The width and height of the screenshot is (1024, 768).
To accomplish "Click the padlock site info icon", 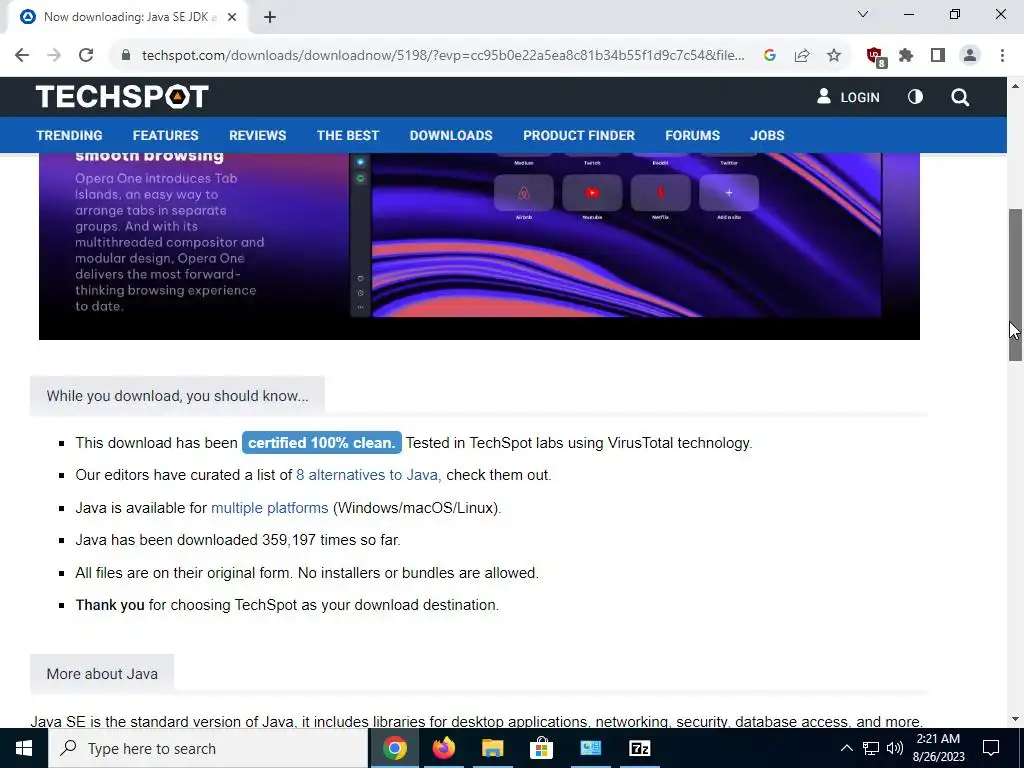I will point(126,56).
